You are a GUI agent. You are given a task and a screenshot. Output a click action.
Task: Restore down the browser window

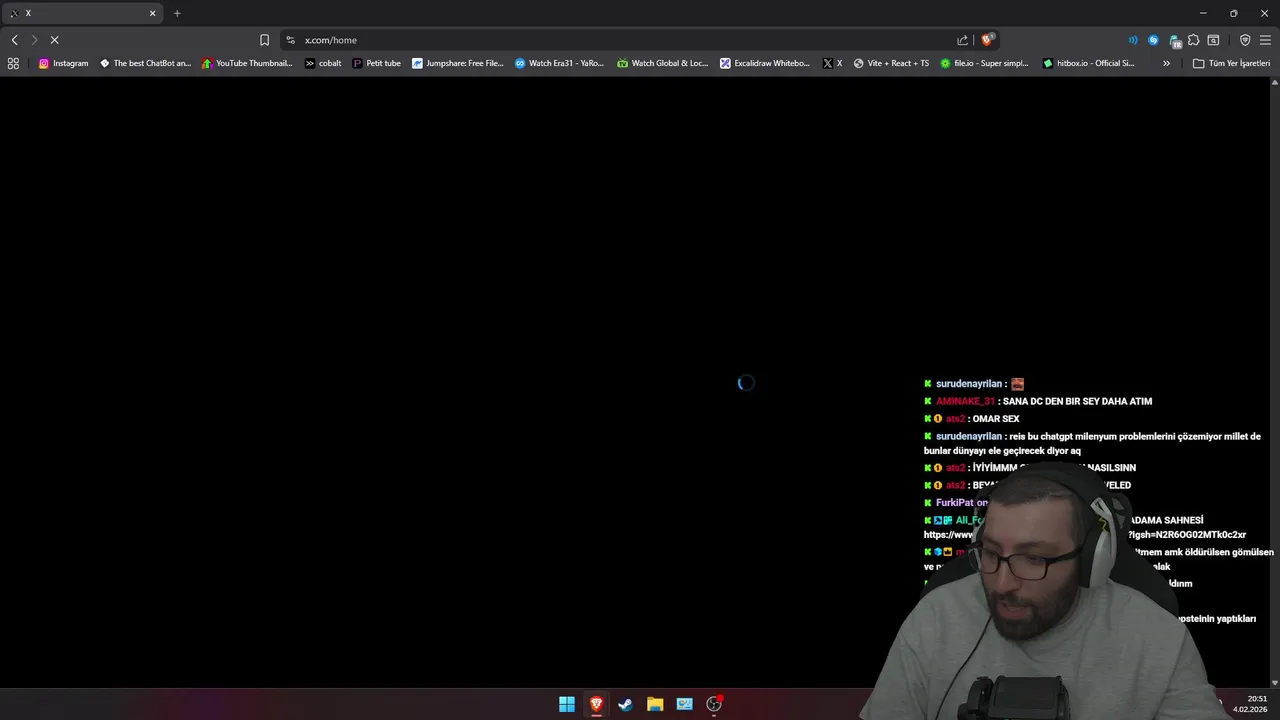point(1233,13)
